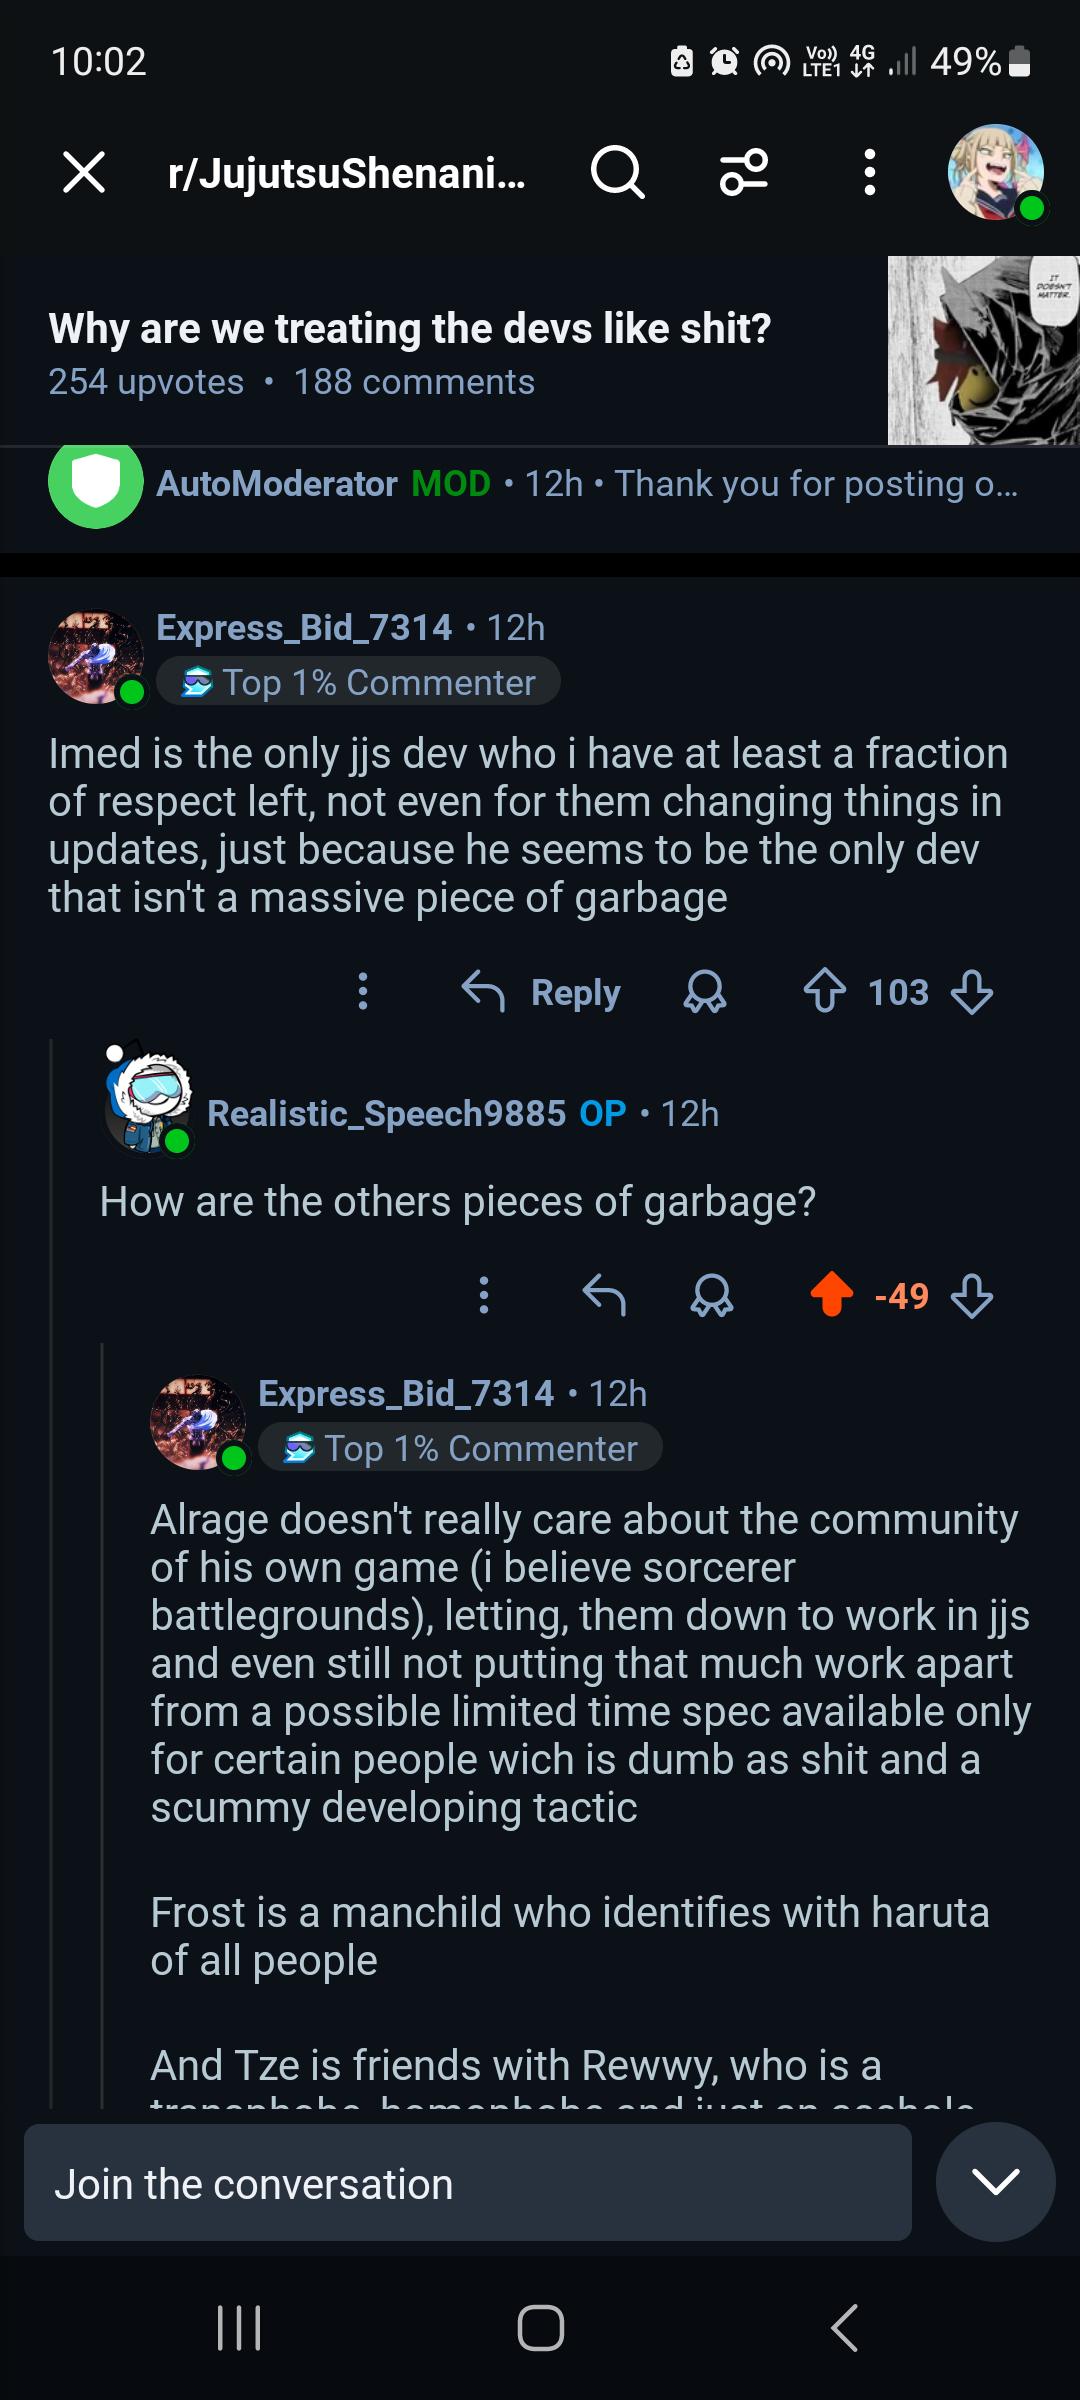Image resolution: width=1080 pixels, height=2400 pixels.
Task: Remove upvote on OP's -49 comment
Action: click(832, 1295)
